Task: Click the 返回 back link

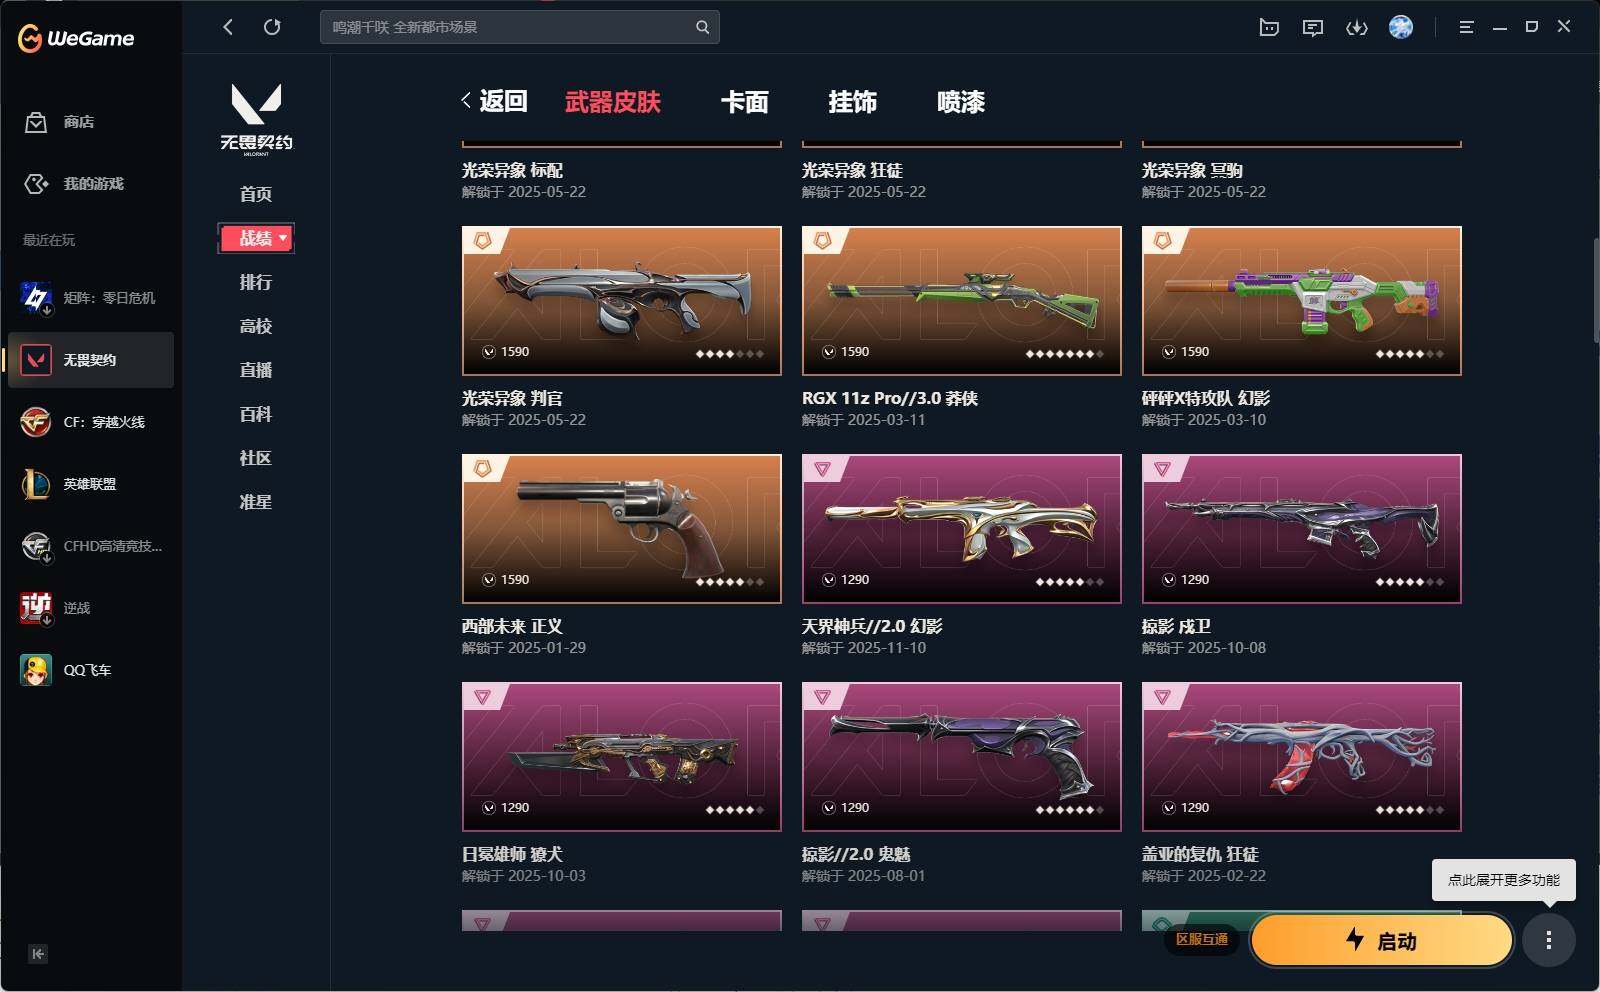Action: [x=494, y=101]
